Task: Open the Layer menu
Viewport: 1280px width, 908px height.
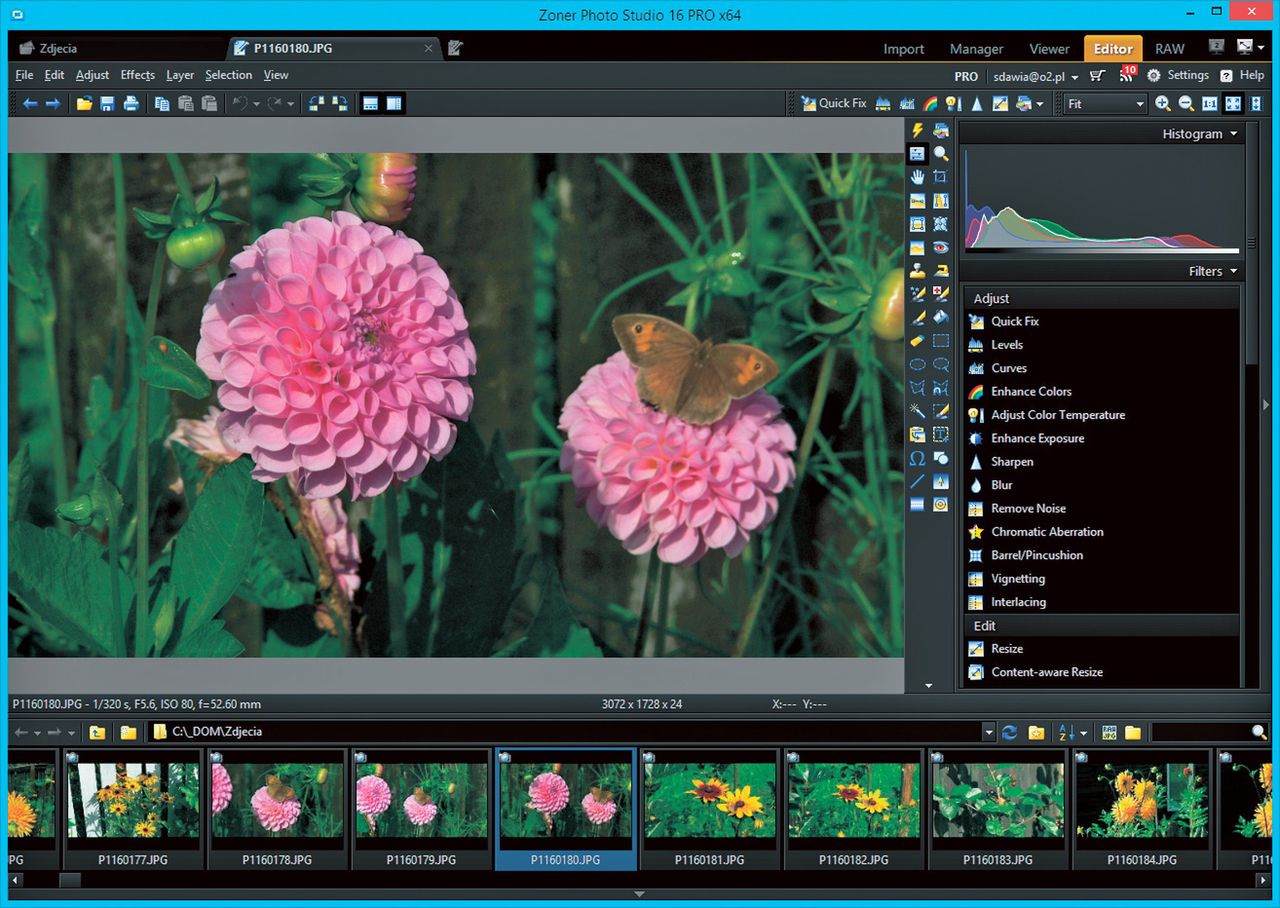Action: [180, 75]
